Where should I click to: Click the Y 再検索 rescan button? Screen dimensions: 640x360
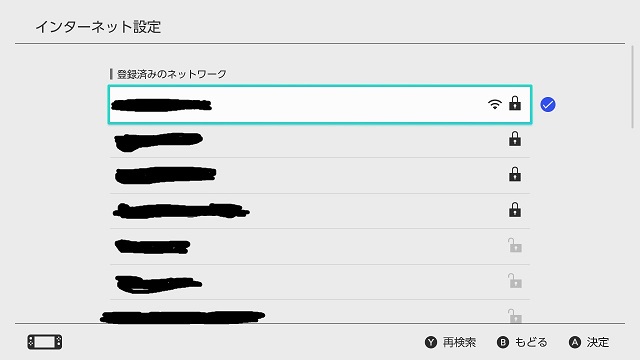pos(450,342)
